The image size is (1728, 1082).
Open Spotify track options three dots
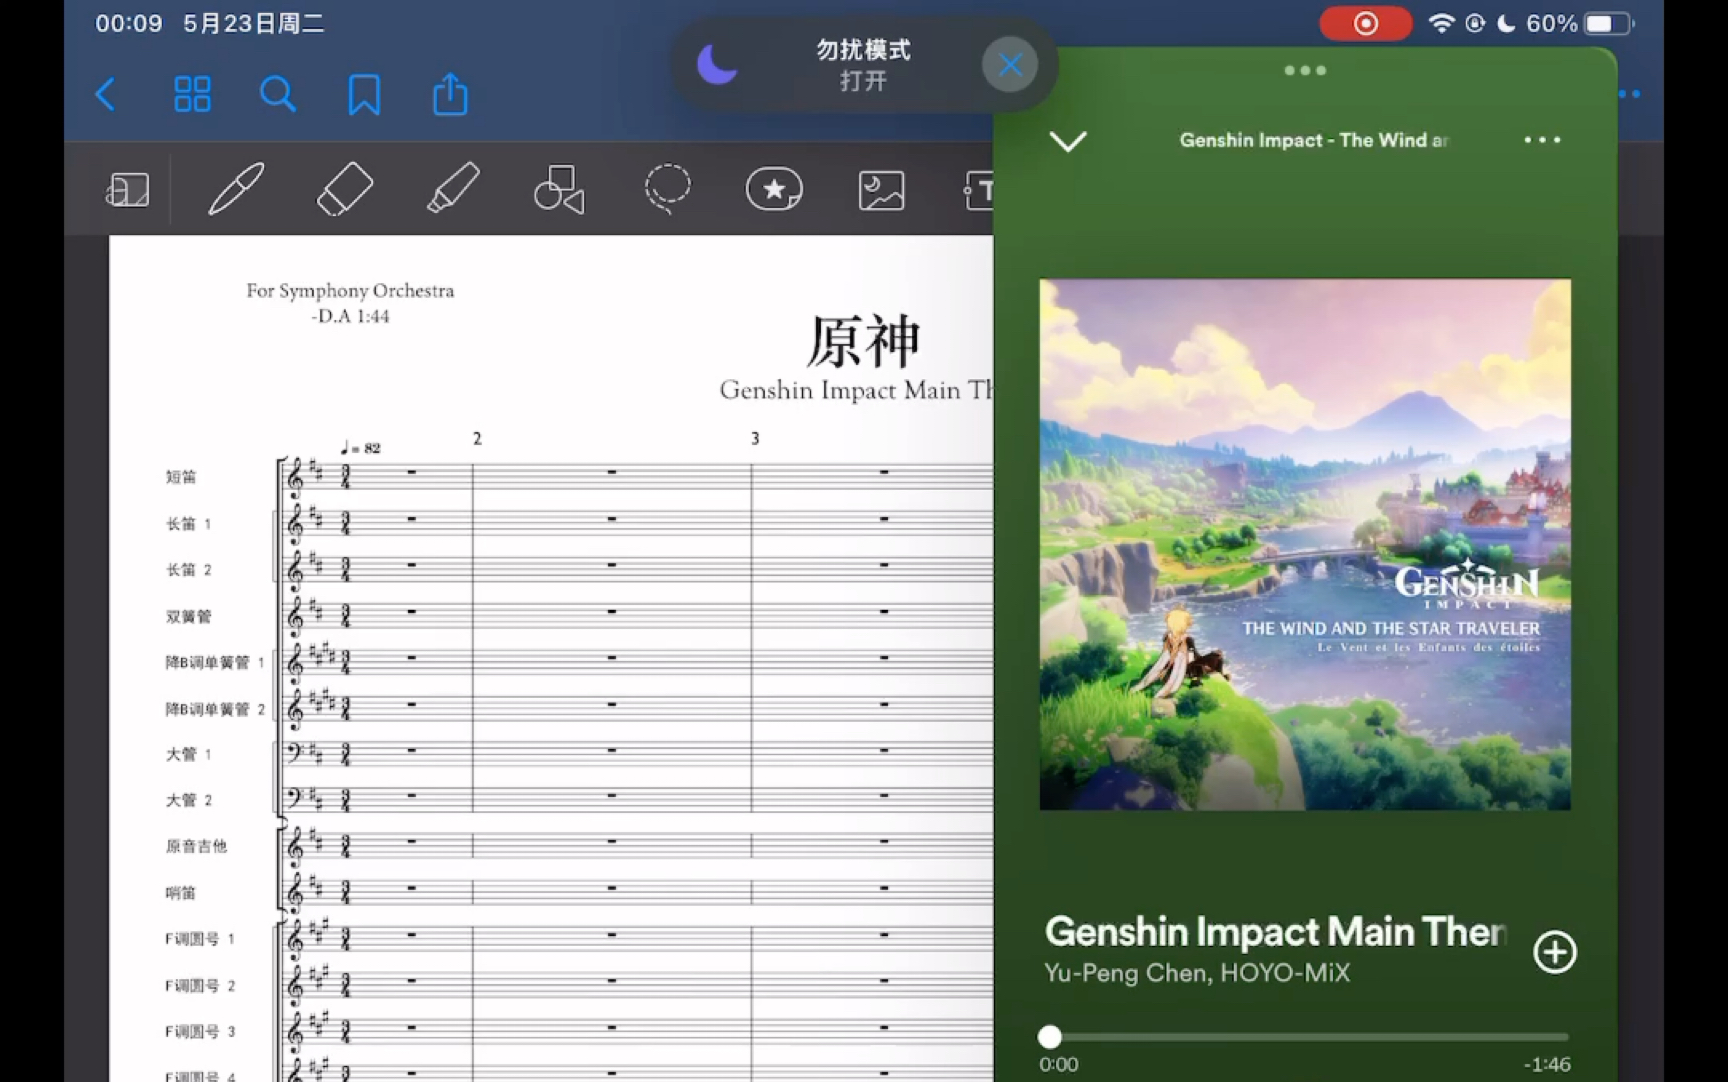click(1542, 140)
